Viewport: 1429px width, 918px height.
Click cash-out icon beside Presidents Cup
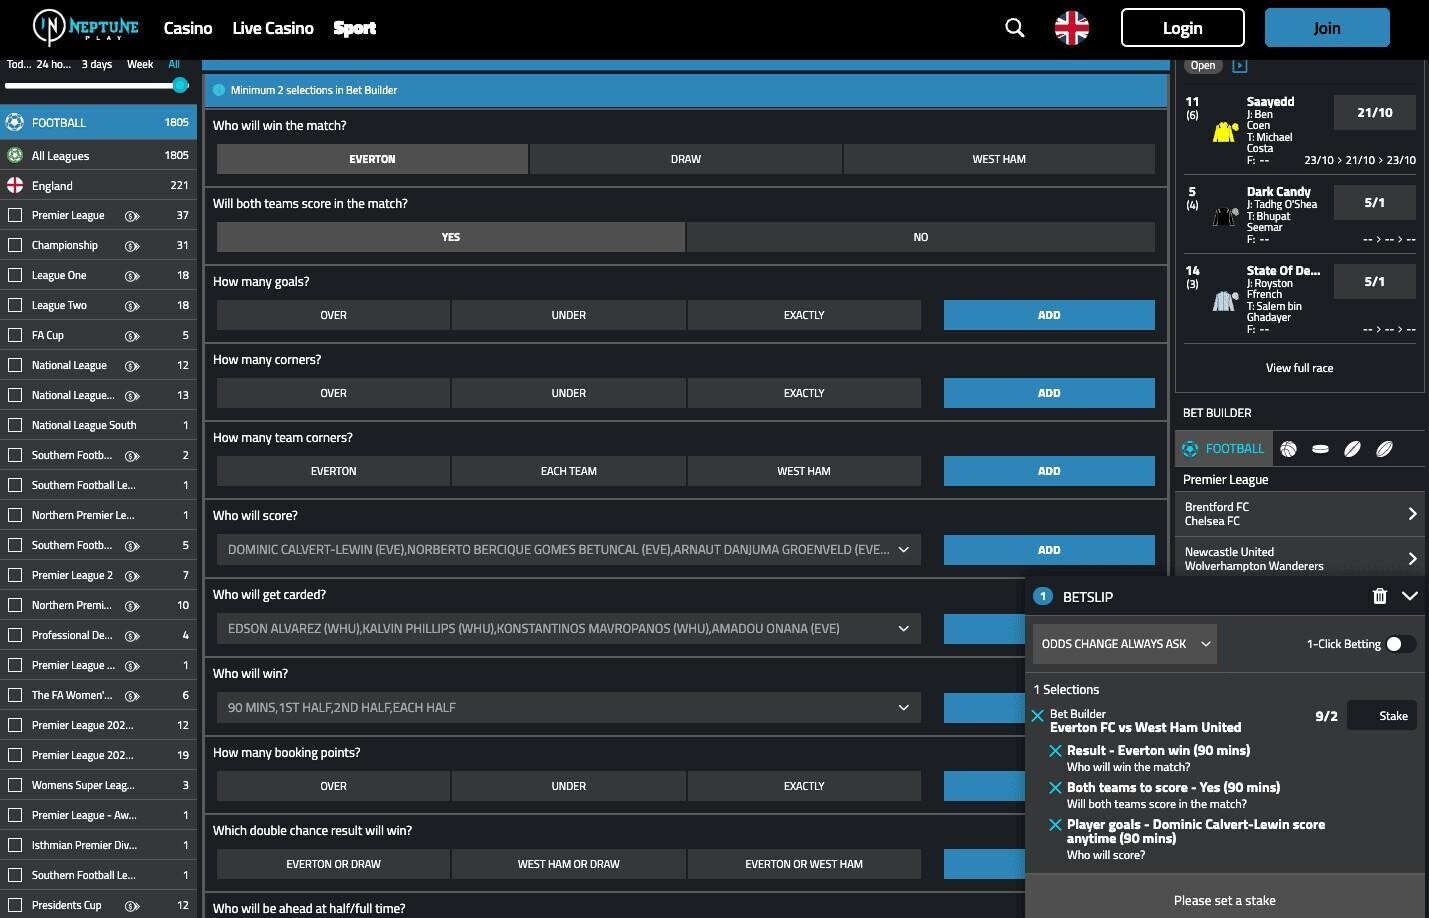(x=132, y=906)
